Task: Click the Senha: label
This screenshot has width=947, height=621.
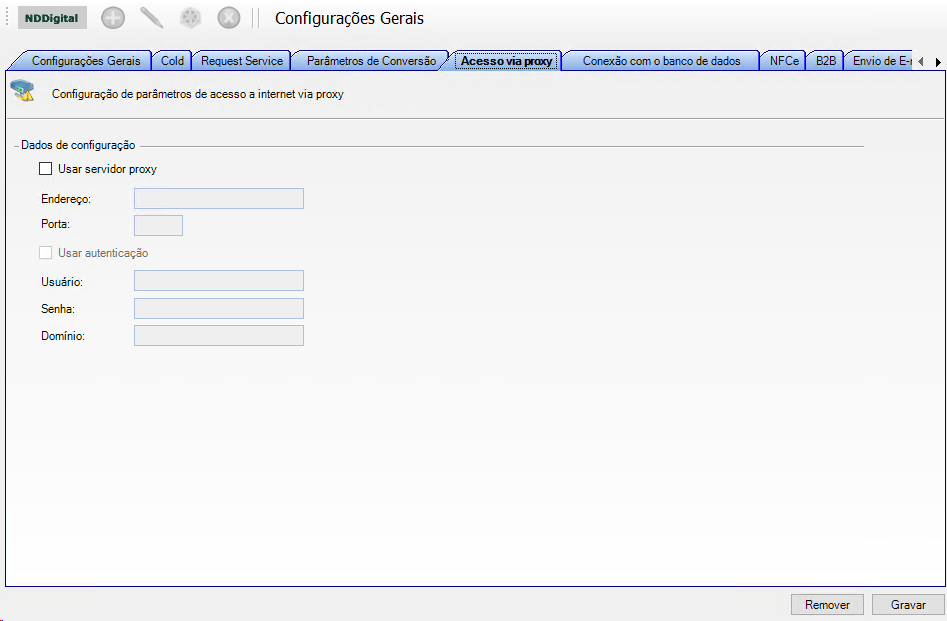Action: click(58, 309)
